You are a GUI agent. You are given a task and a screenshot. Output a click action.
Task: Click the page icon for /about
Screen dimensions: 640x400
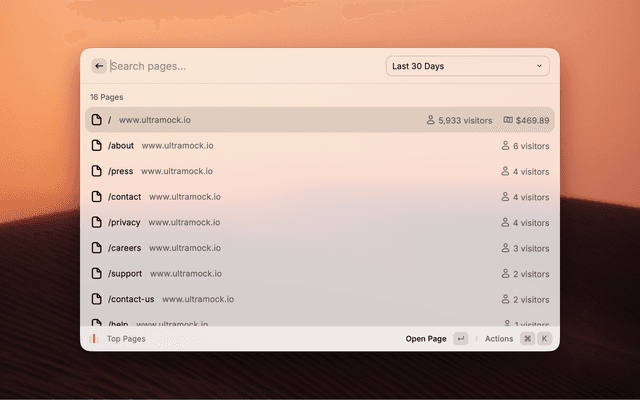point(97,146)
